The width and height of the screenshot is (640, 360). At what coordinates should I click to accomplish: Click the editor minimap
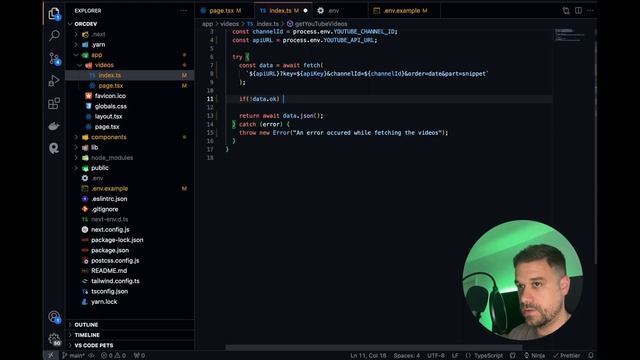(x=570, y=35)
